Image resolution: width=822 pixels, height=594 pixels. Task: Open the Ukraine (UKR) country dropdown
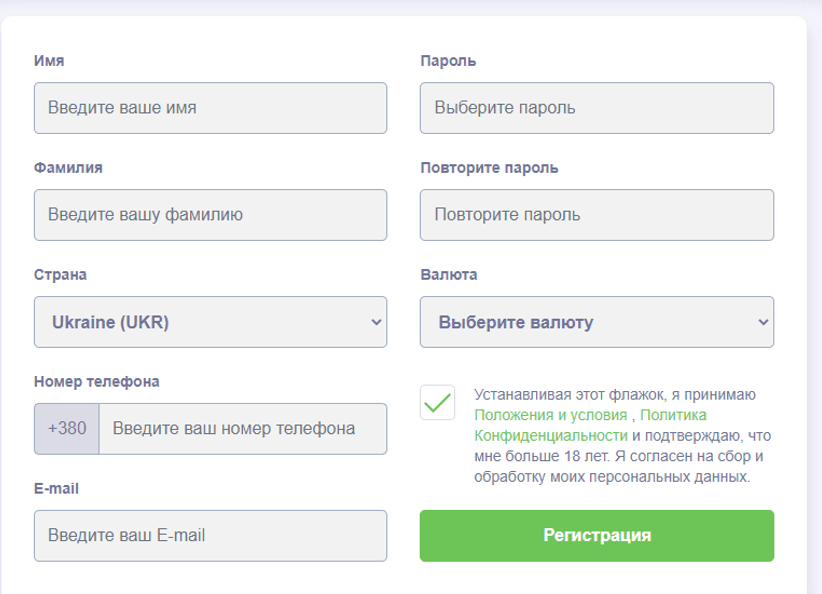(x=210, y=322)
